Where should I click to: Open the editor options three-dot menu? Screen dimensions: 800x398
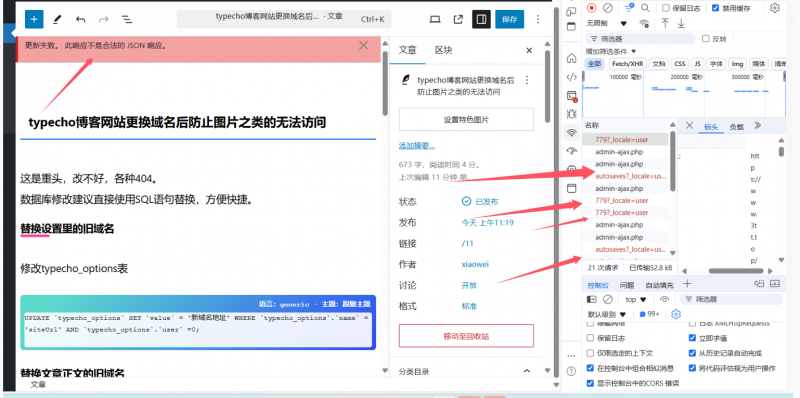[538, 19]
